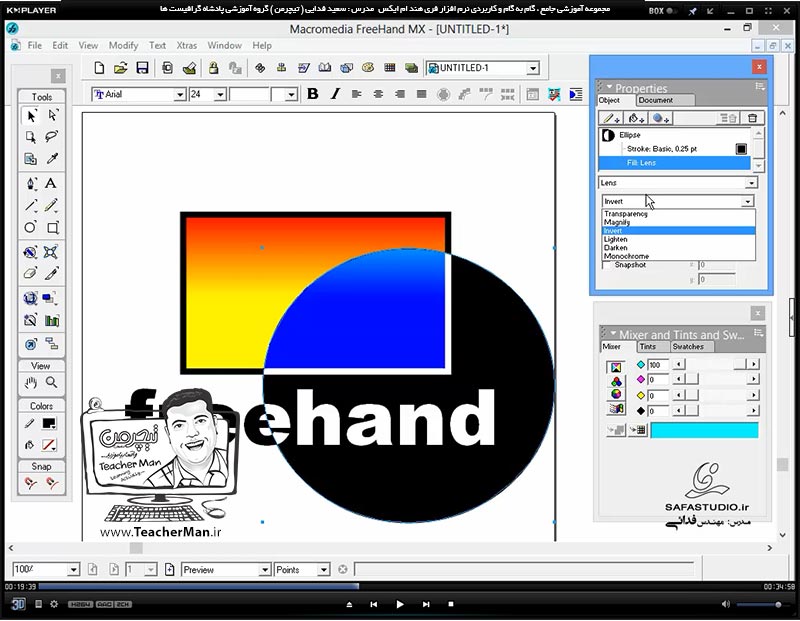Click the cyan color preview in Mixer

(704, 430)
